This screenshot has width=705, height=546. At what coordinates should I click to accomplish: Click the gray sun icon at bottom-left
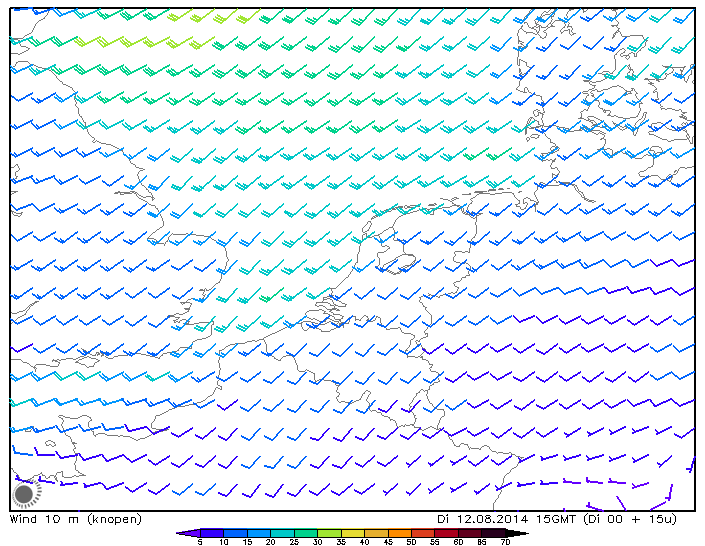coord(25,493)
